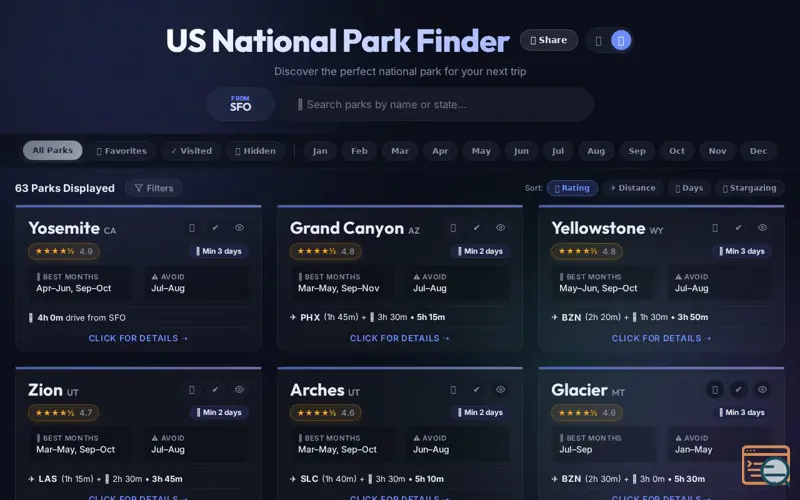This screenshot has height=500, width=800.
Task: Hide the Grand Canyon card
Action: (x=501, y=228)
